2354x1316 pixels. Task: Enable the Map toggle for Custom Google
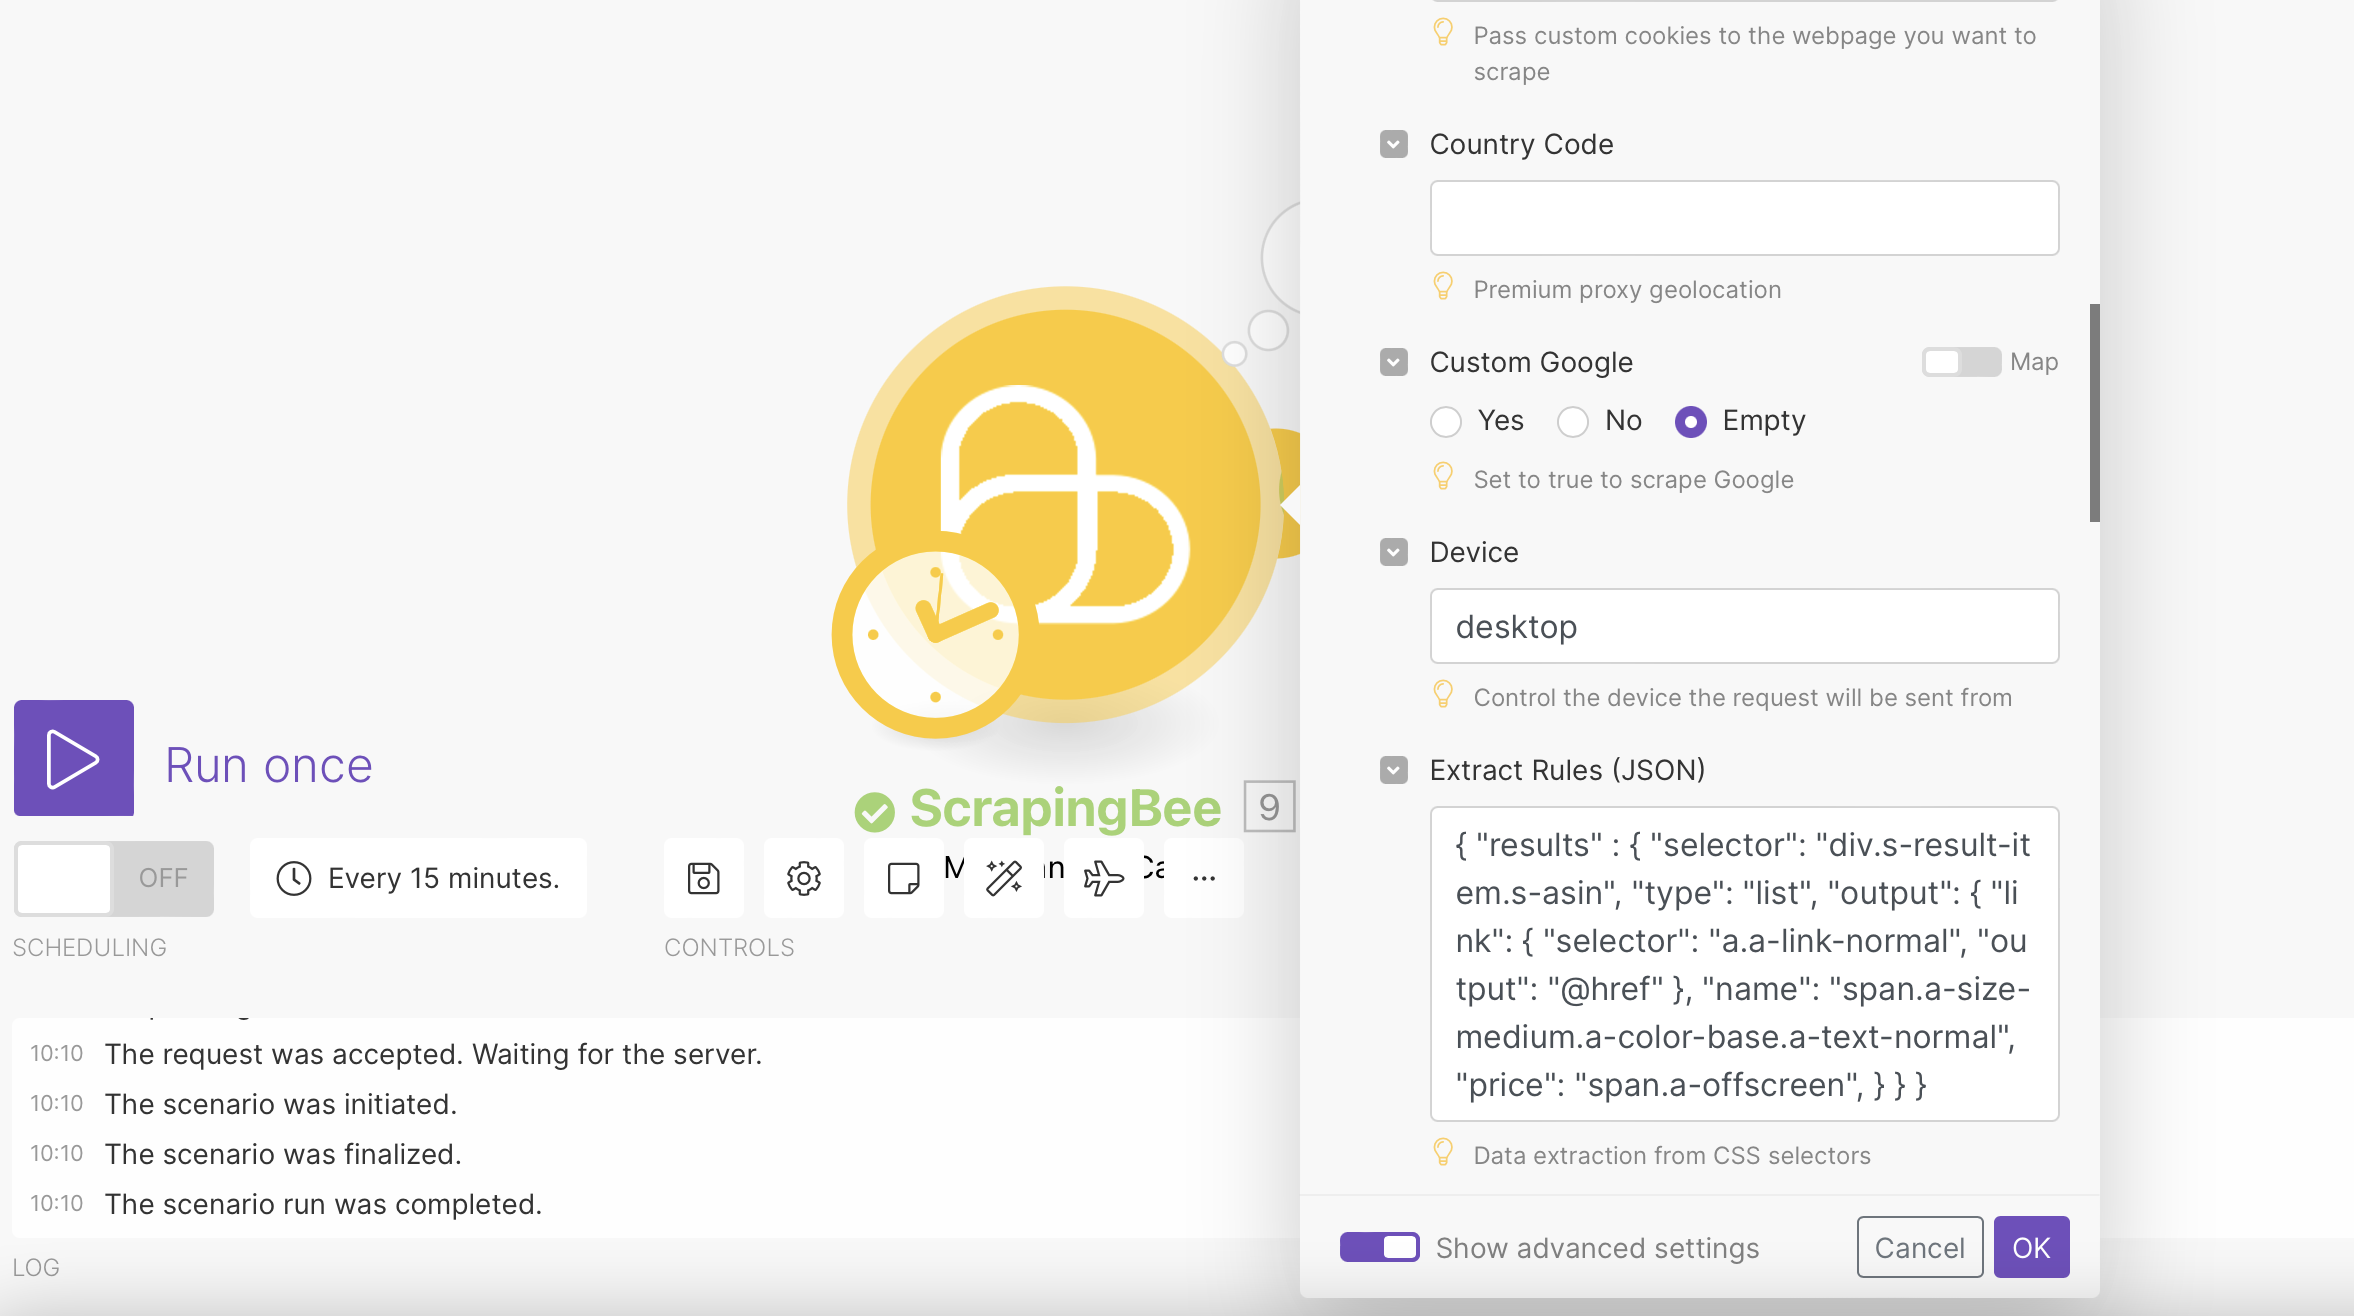(1960, 362)
